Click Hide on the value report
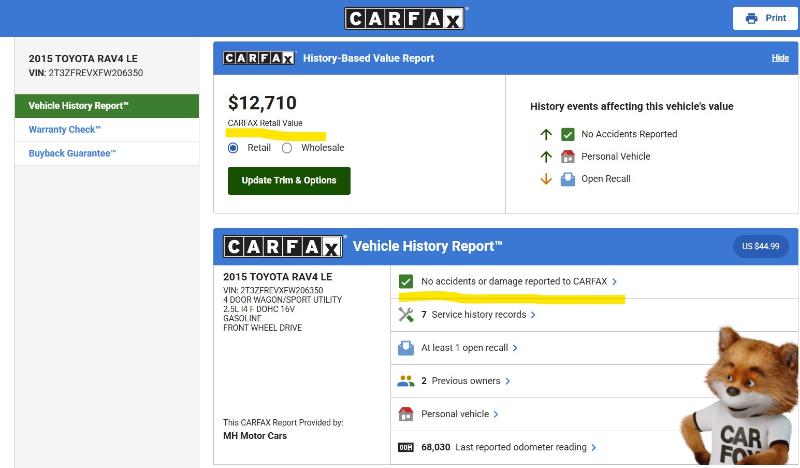800x468 pixels. 780,58
